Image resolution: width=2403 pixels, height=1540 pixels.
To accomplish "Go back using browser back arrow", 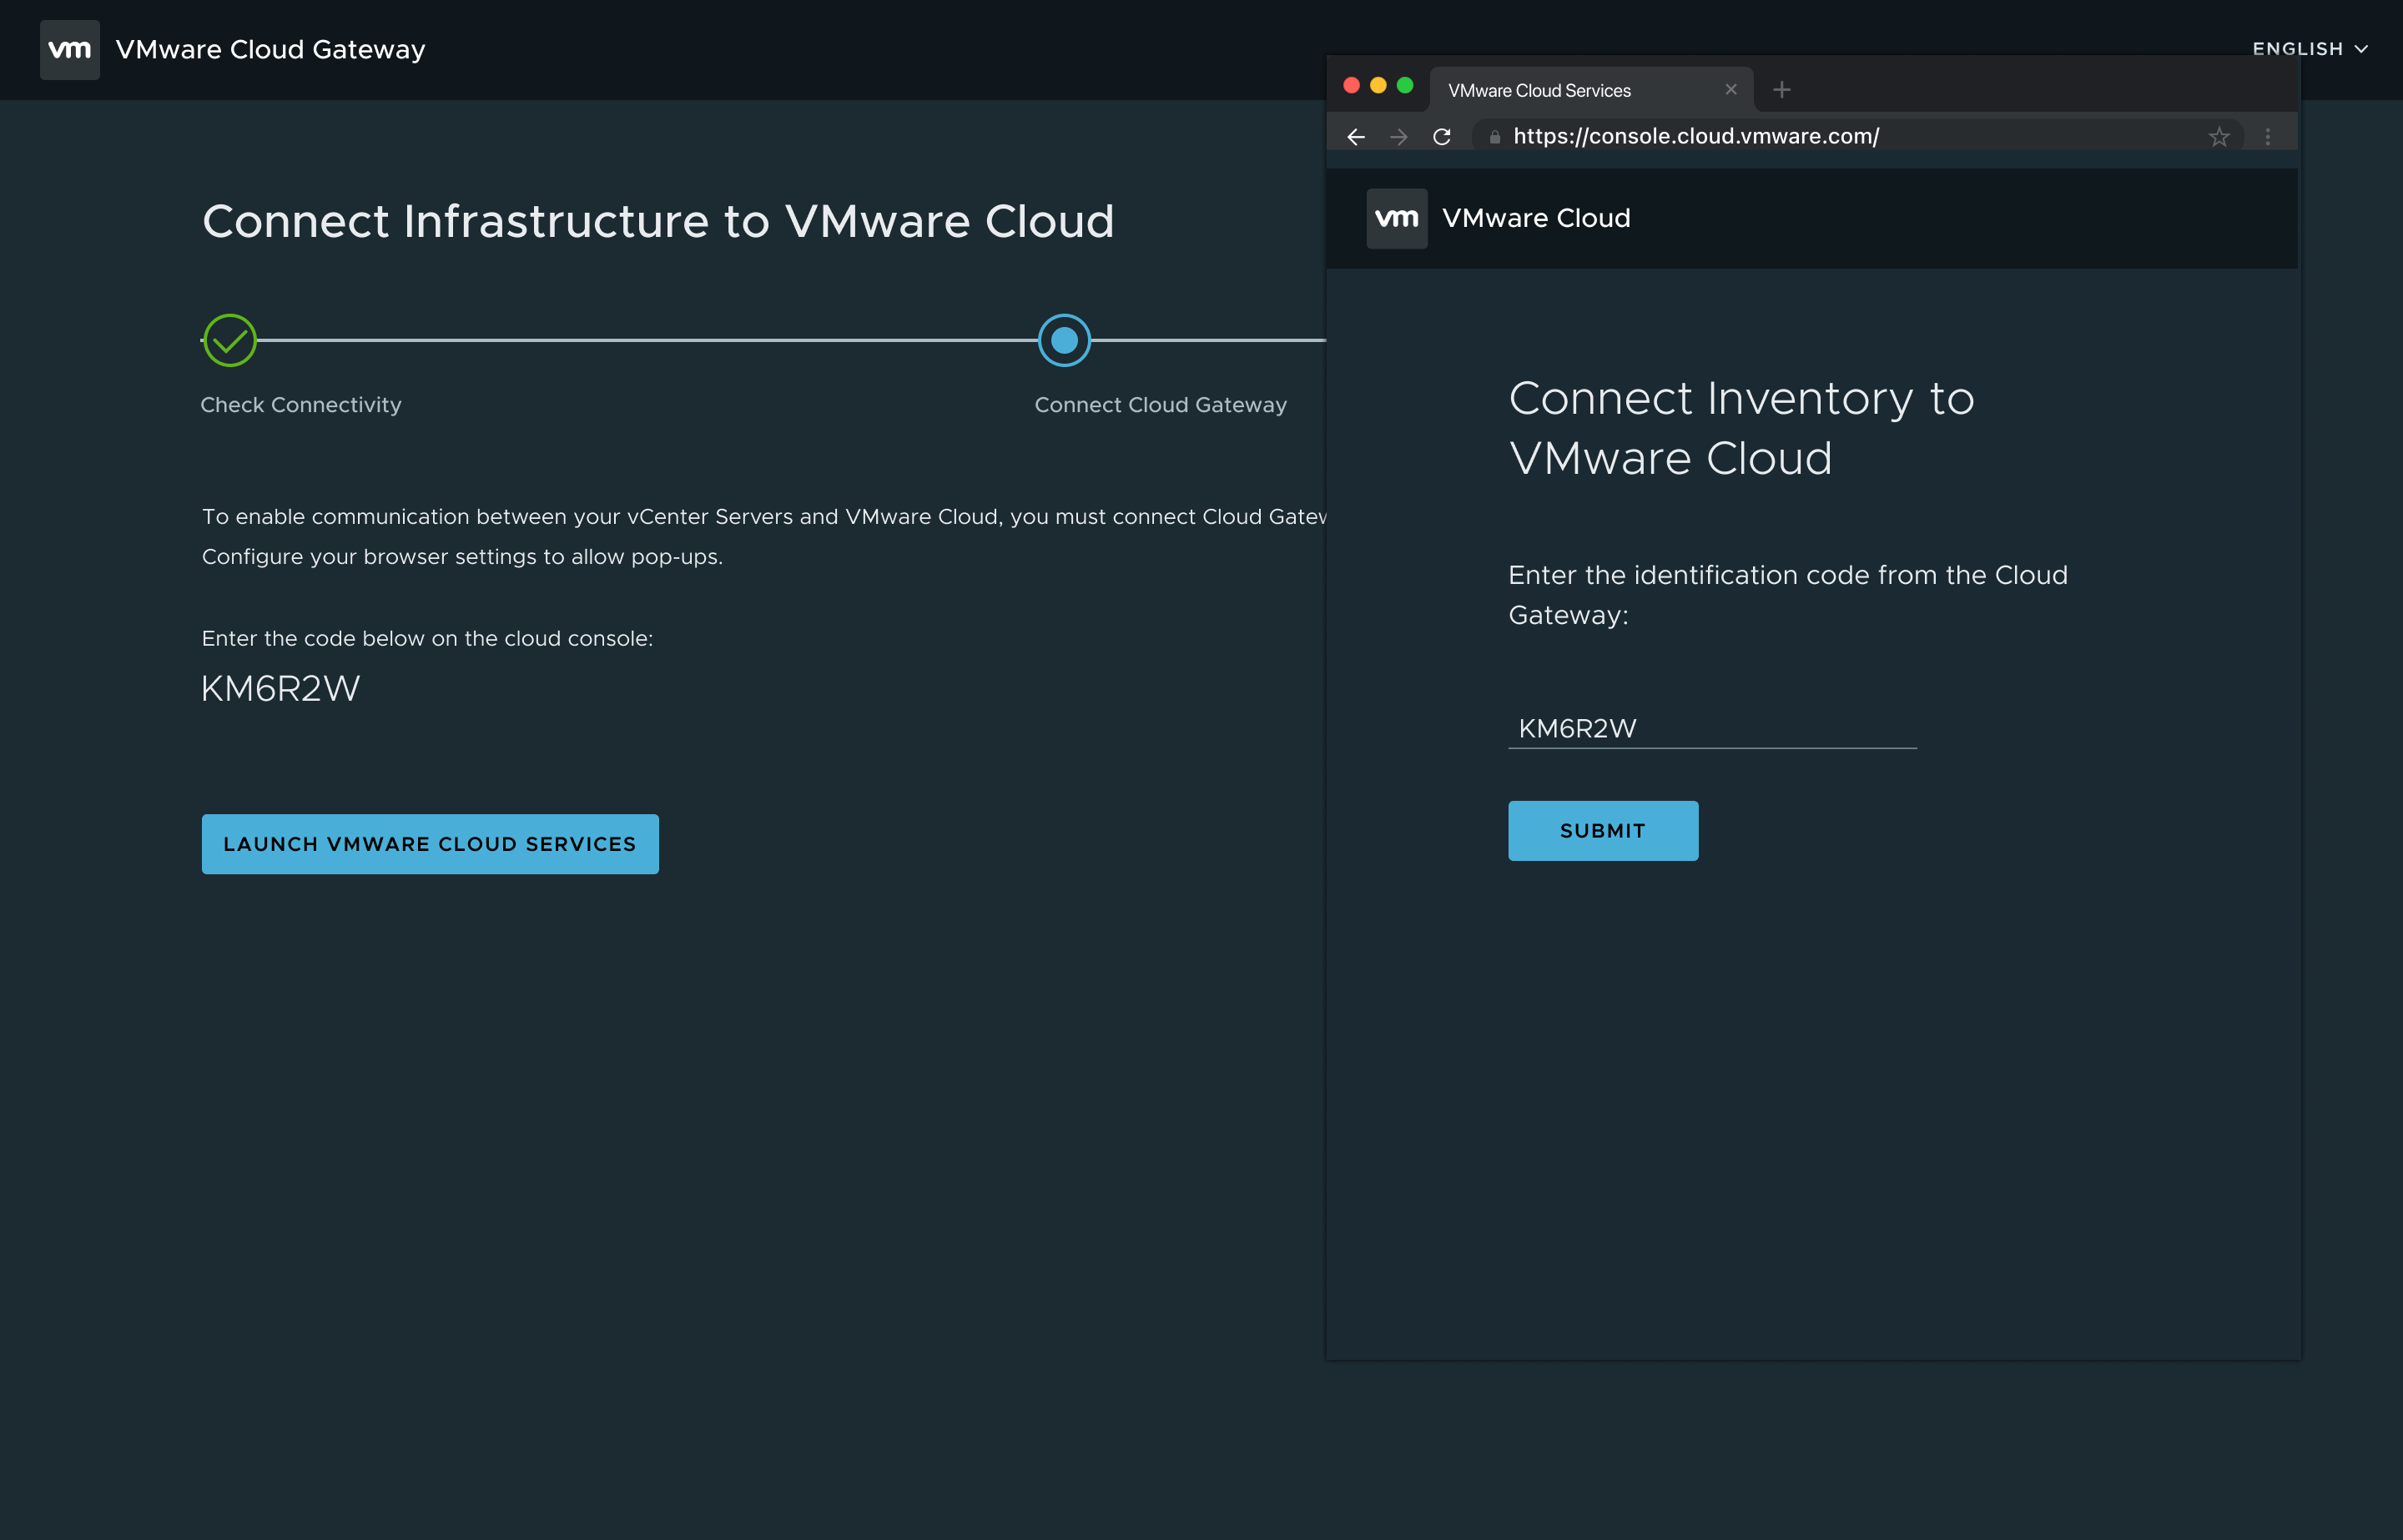I will (x=1356, y=137).
